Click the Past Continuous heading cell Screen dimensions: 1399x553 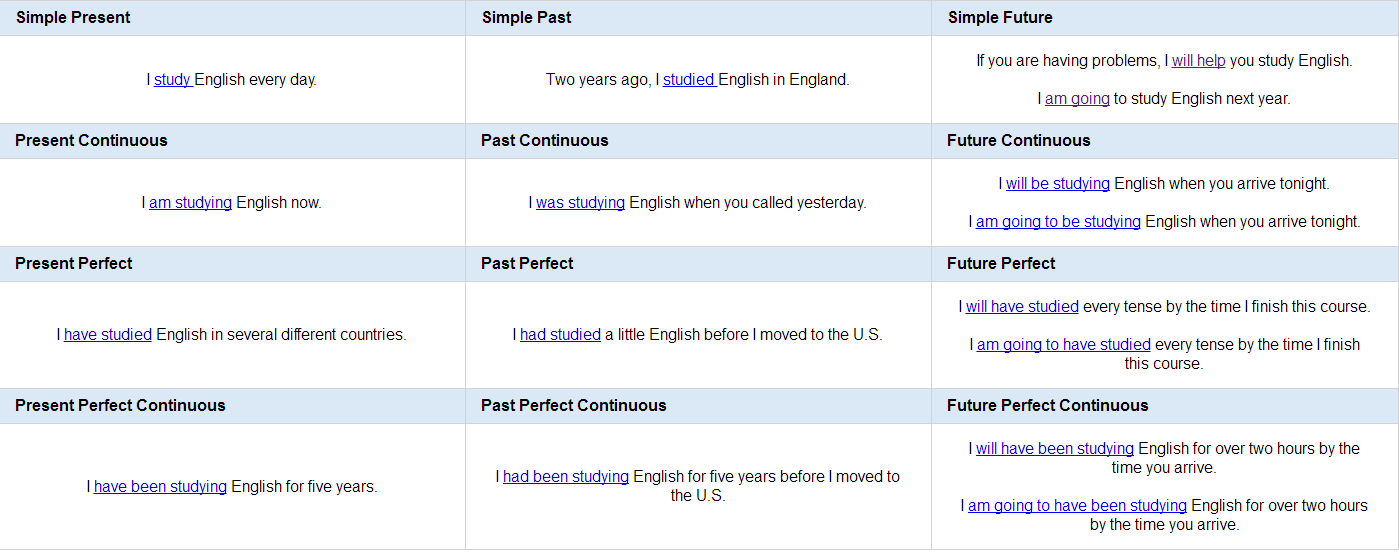(x=699, y=141)
